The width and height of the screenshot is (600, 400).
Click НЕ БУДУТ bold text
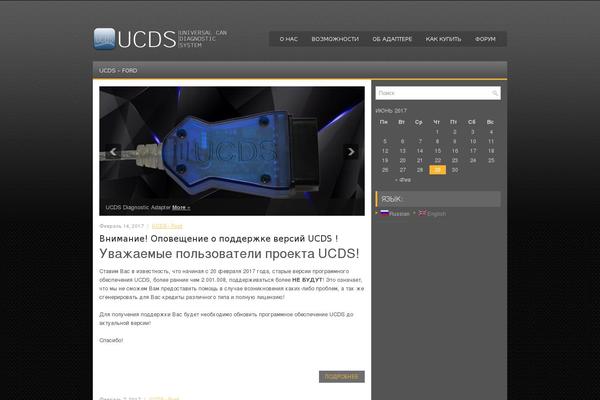[307, 280]
